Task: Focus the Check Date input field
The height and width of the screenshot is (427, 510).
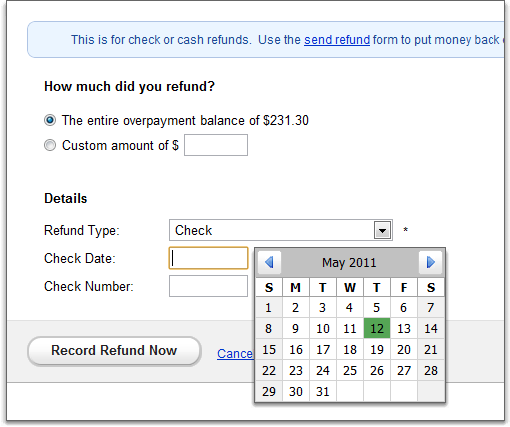Action: [209, 258]
